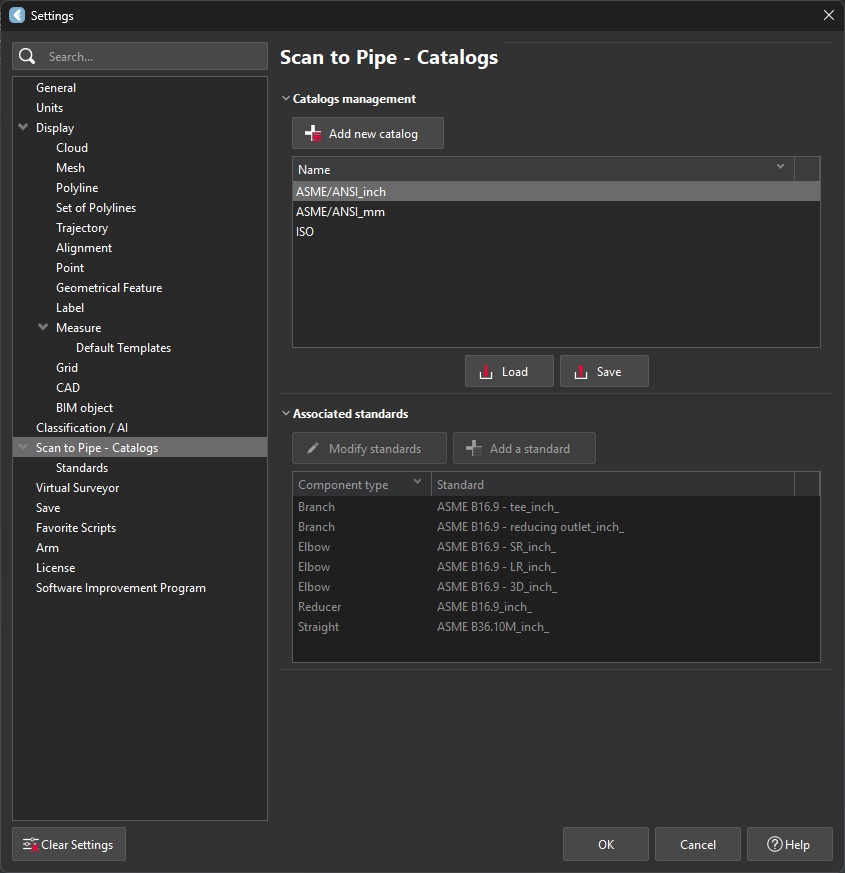Click the Clear Settings icon
The image size is (845, 873).
coord(30,845)
